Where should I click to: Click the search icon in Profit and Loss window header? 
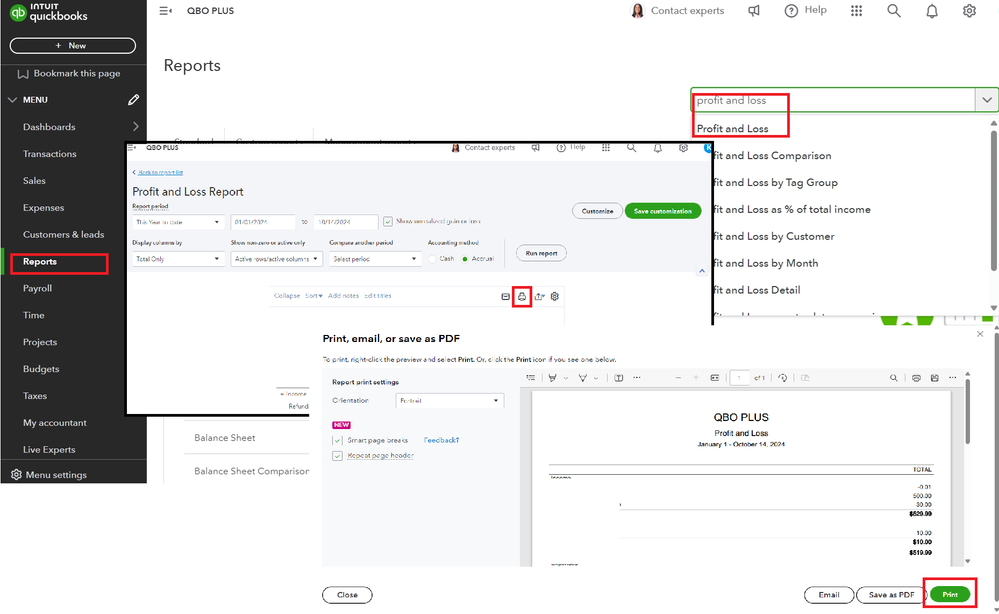(x=631, y=148)
